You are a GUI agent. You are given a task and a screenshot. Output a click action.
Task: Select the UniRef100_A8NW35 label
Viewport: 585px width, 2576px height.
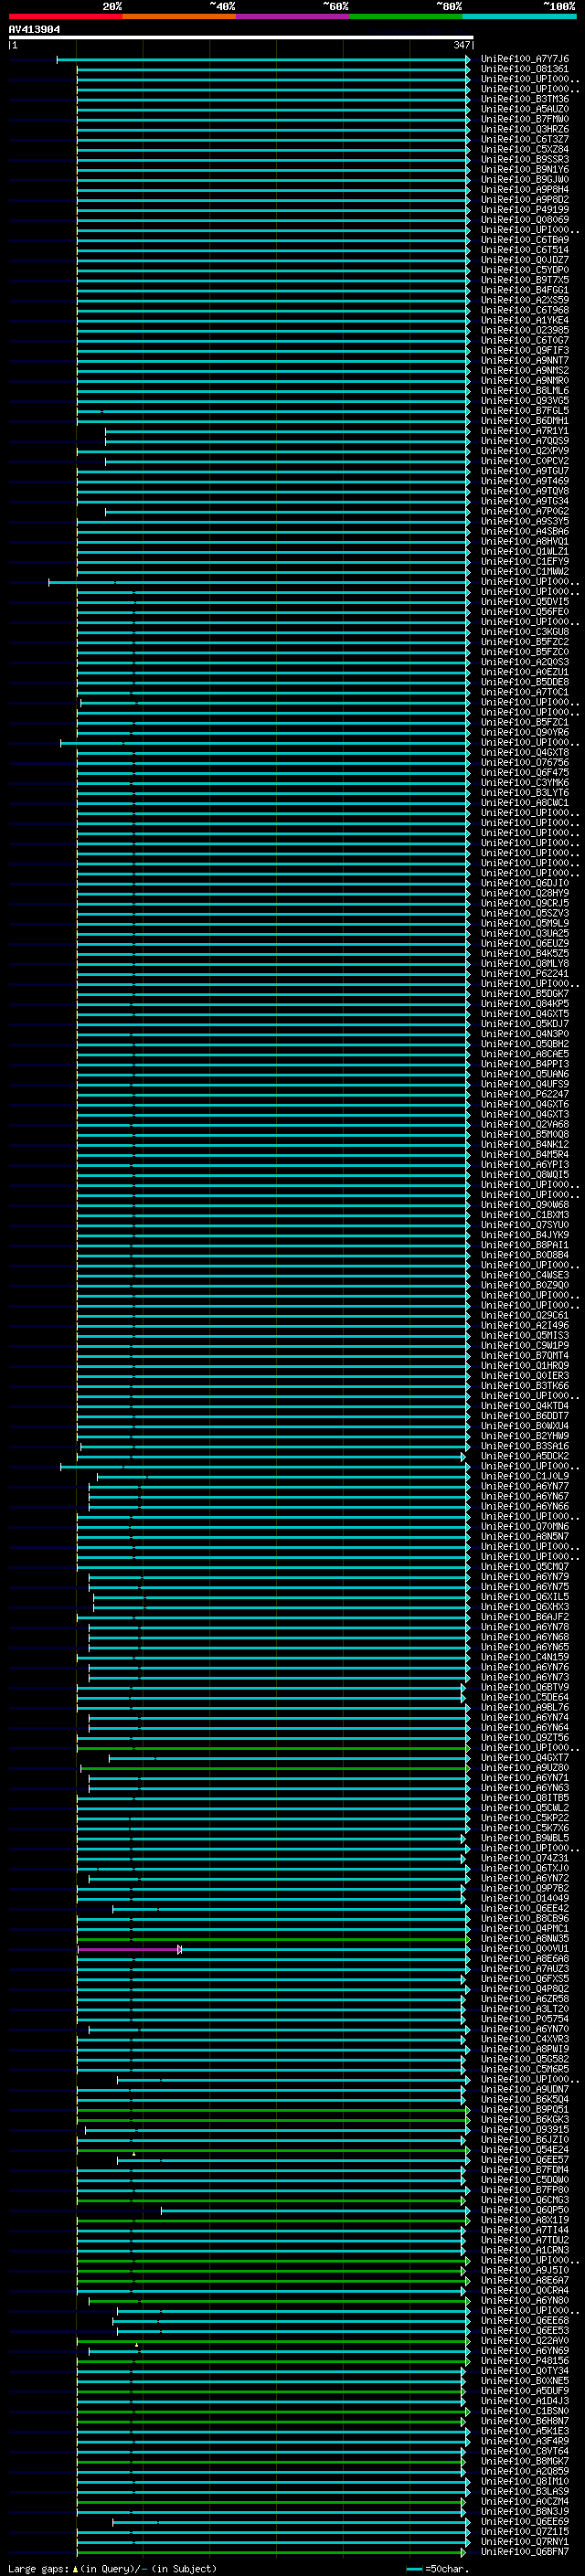pos(524,1939)
